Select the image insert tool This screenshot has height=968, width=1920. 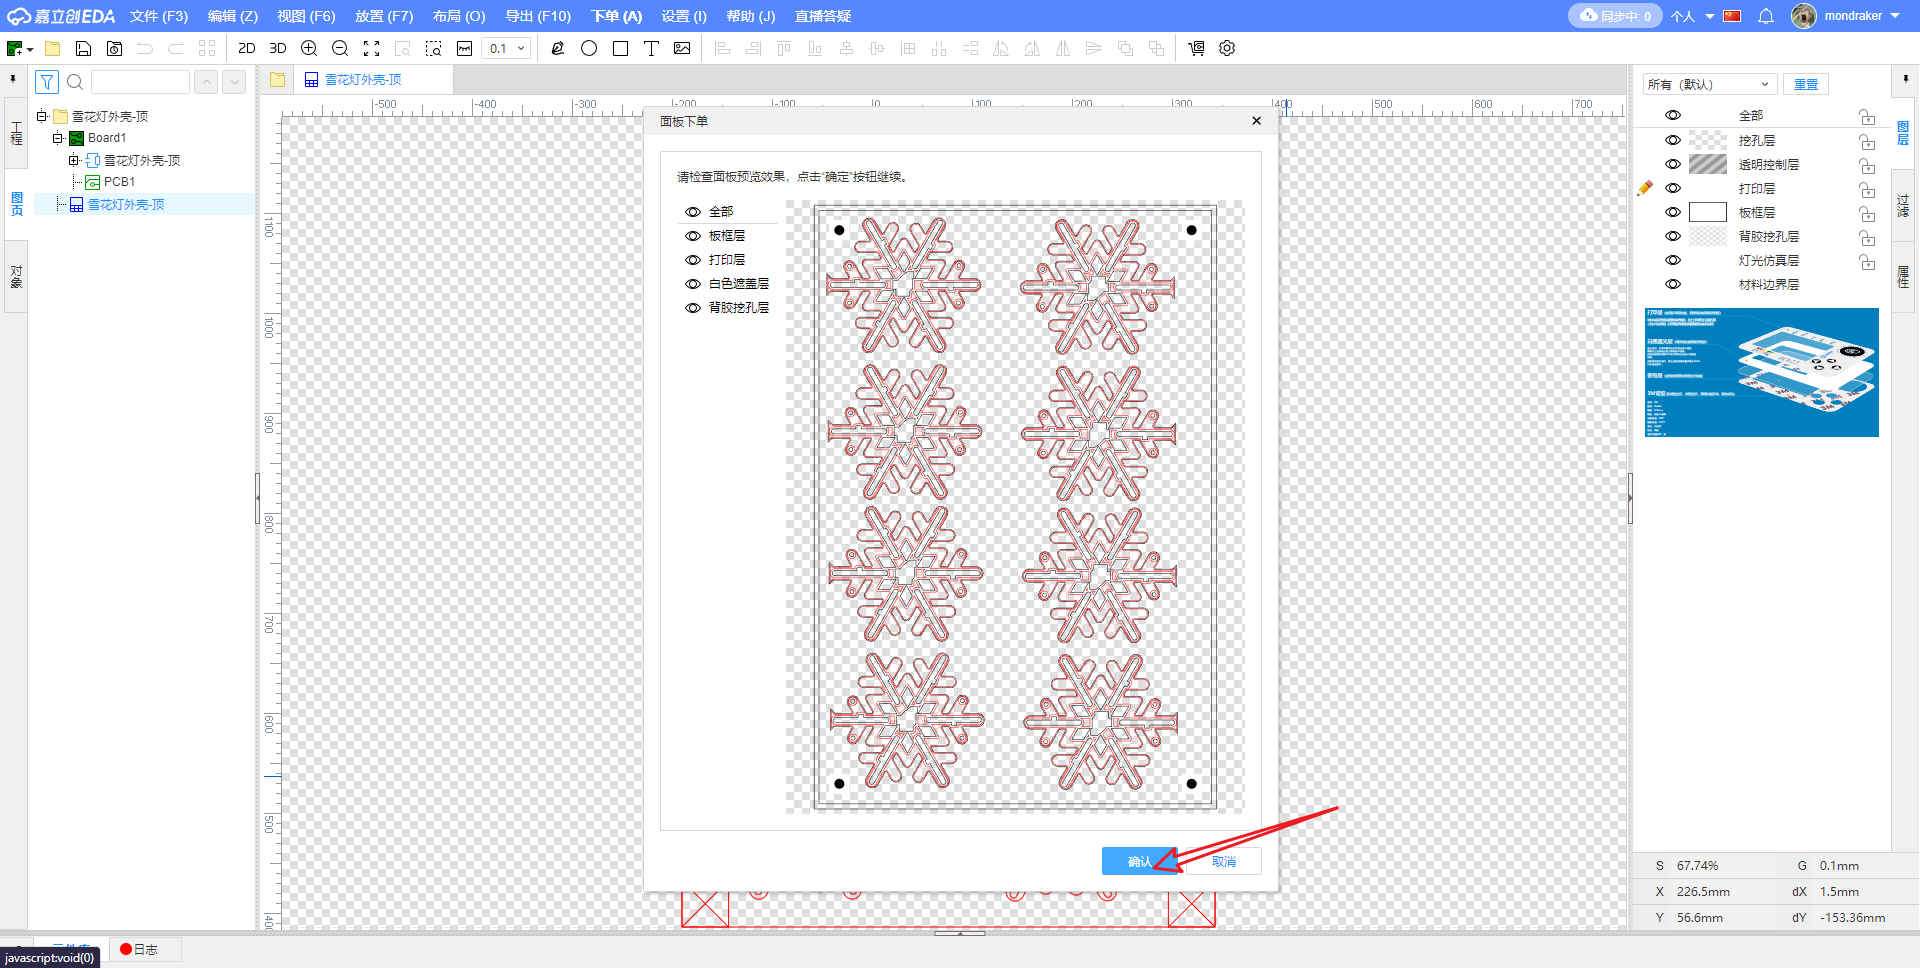click(x=682, y=48)
